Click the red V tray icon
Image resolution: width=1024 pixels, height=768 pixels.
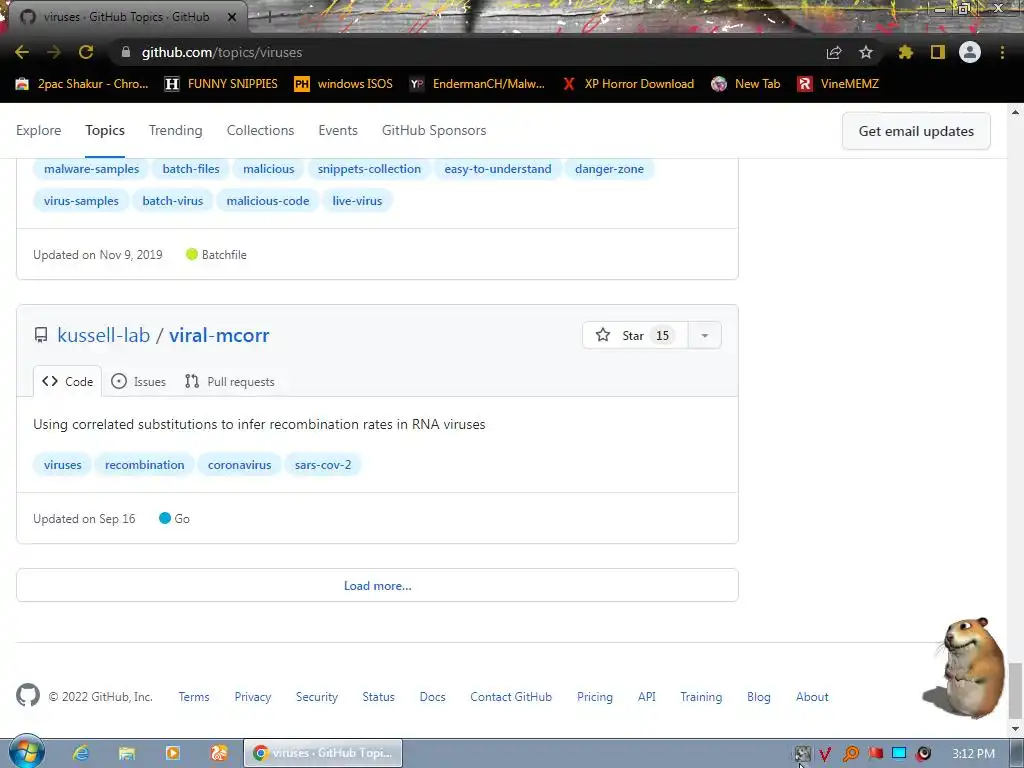pos(825,754)
